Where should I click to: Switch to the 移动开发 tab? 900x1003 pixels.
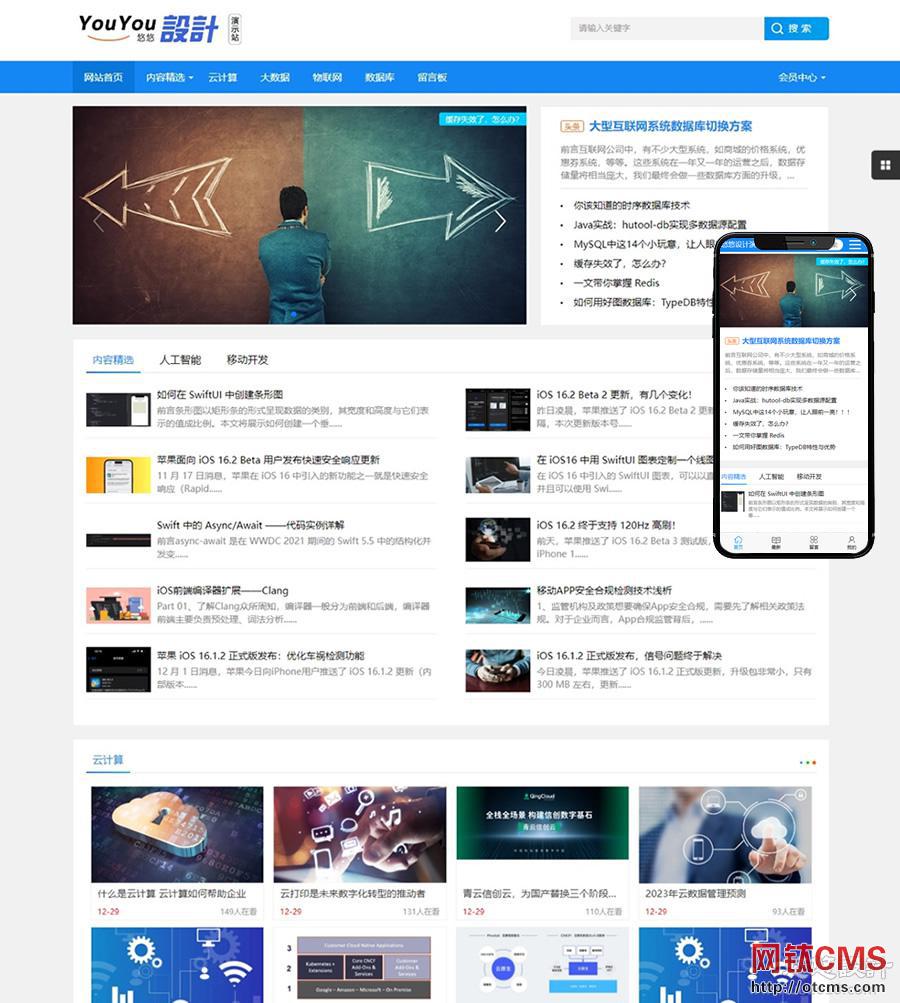(247, 360)
